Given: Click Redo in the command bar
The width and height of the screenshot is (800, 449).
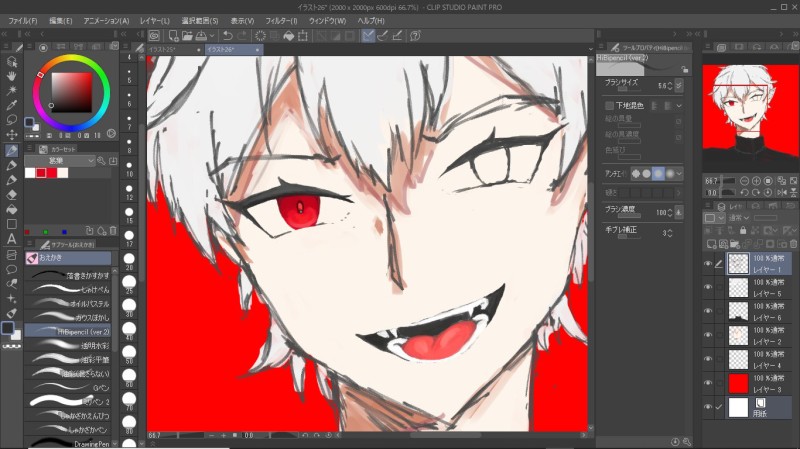Looking at the screenshot, I should click(242, 36).
